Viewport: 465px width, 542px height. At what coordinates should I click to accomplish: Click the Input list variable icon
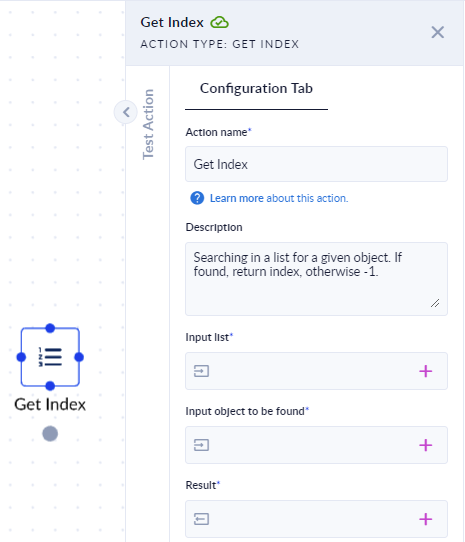click(x=201, y=371)
